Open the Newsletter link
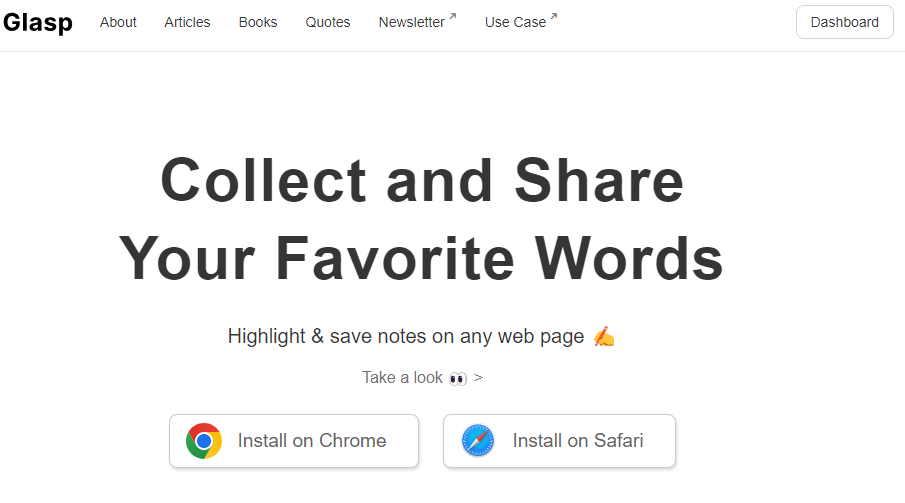This screenshot has height=503, width=905. pyautogui.click(x=411, y=22)
